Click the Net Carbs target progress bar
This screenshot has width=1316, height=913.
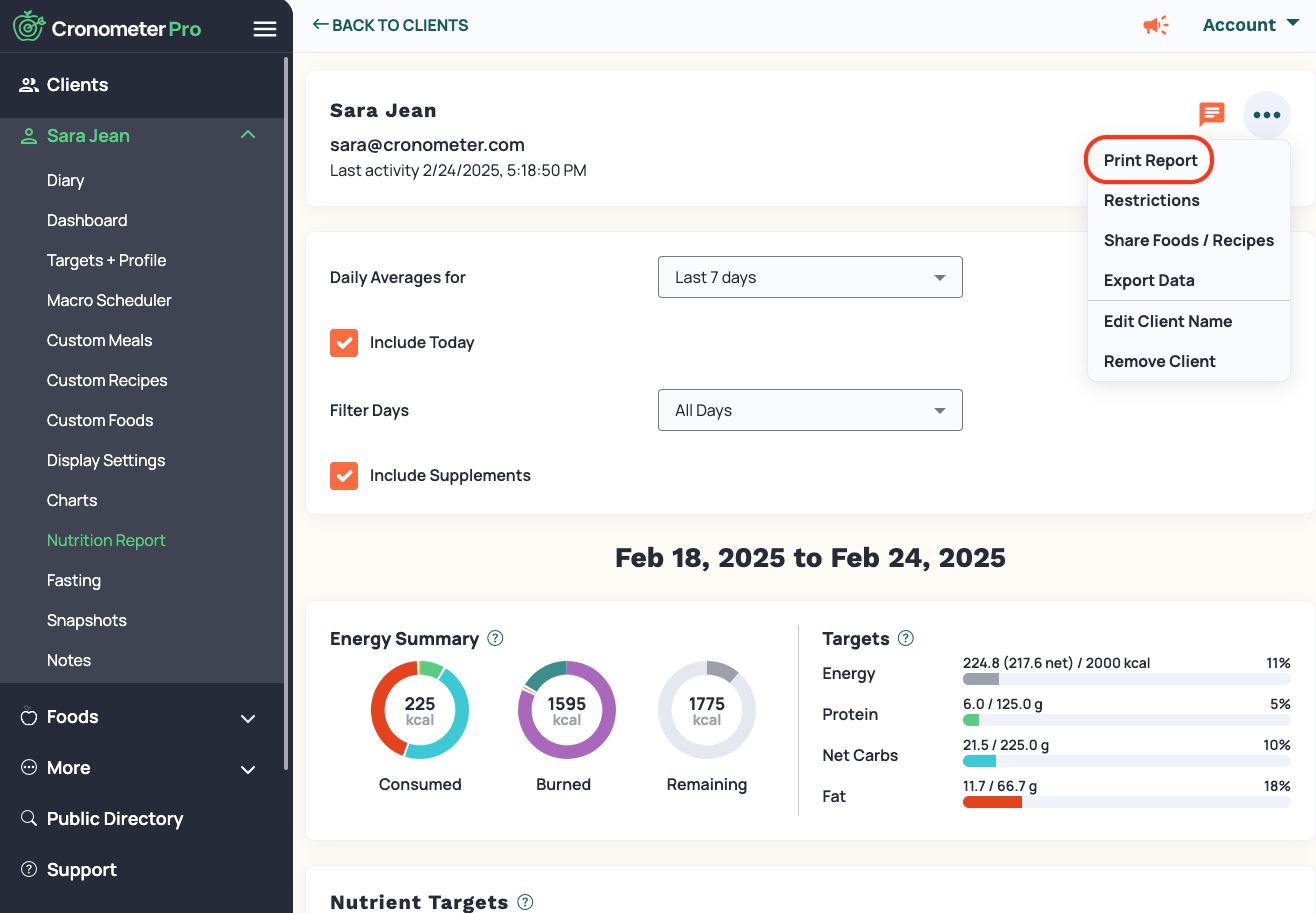[x=1126, y=761]
